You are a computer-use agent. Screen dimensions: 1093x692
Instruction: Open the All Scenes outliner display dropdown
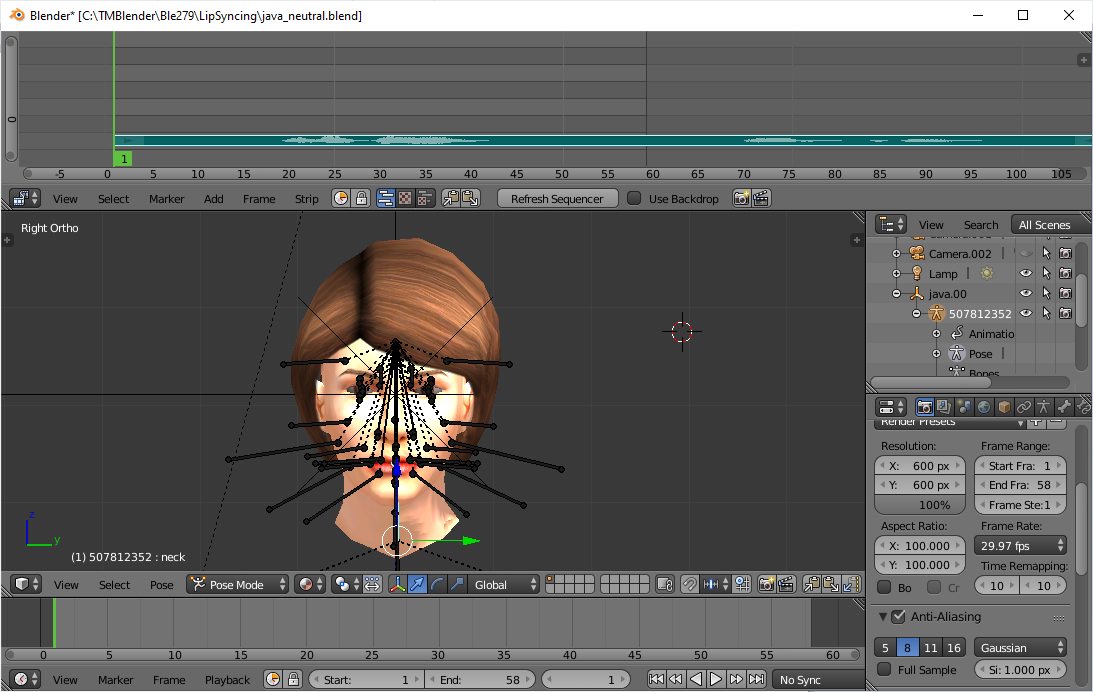[x=1049, y=224]
